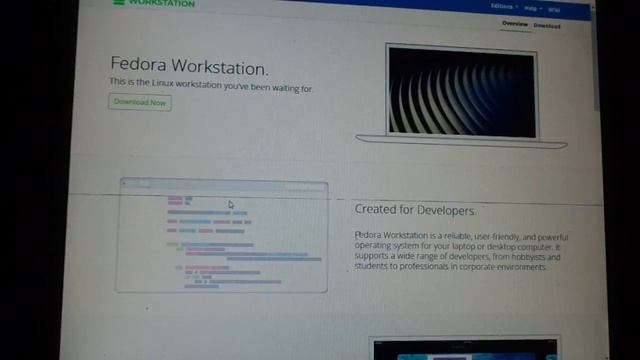Switch to the Overview tab
Screen dimensions: 640x360
515,24
